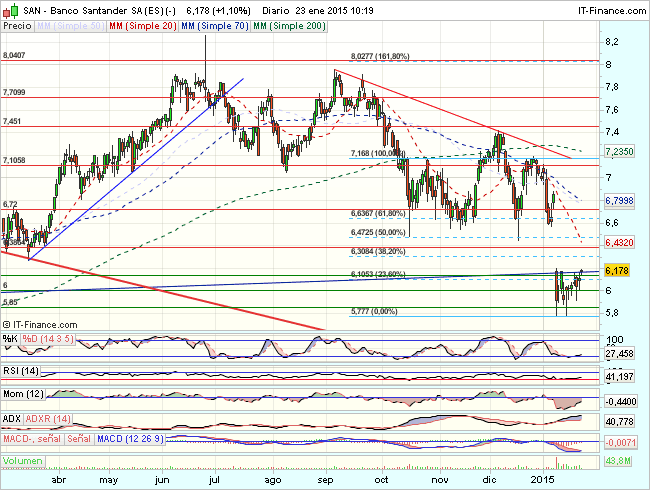
Task: Click the stochastic value 27,458
Action: 619,354
